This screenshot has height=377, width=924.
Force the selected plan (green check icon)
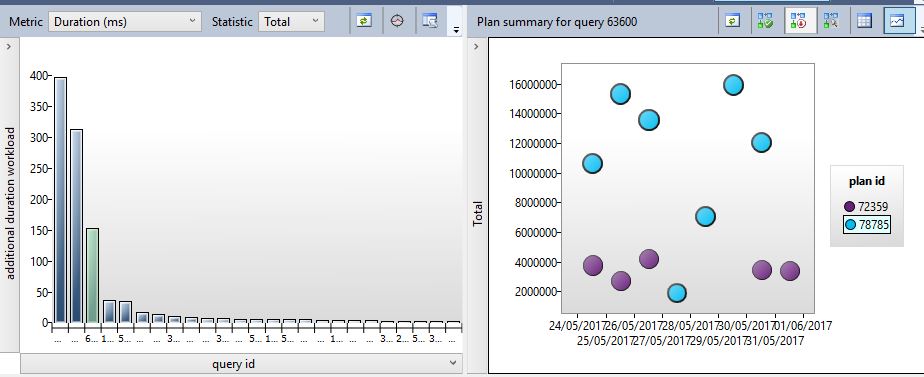[765, 21]
